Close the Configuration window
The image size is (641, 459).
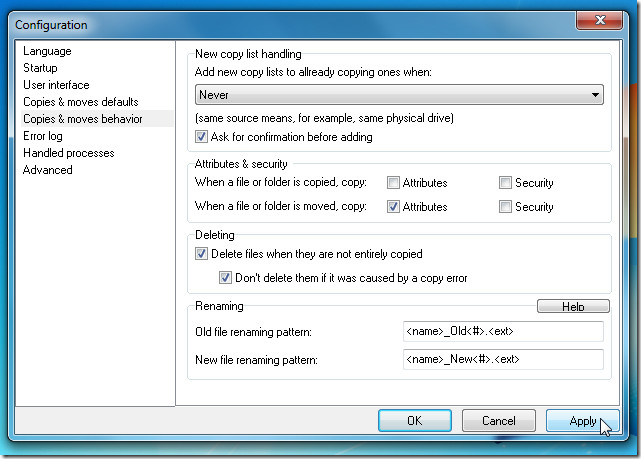click(600, 20)
